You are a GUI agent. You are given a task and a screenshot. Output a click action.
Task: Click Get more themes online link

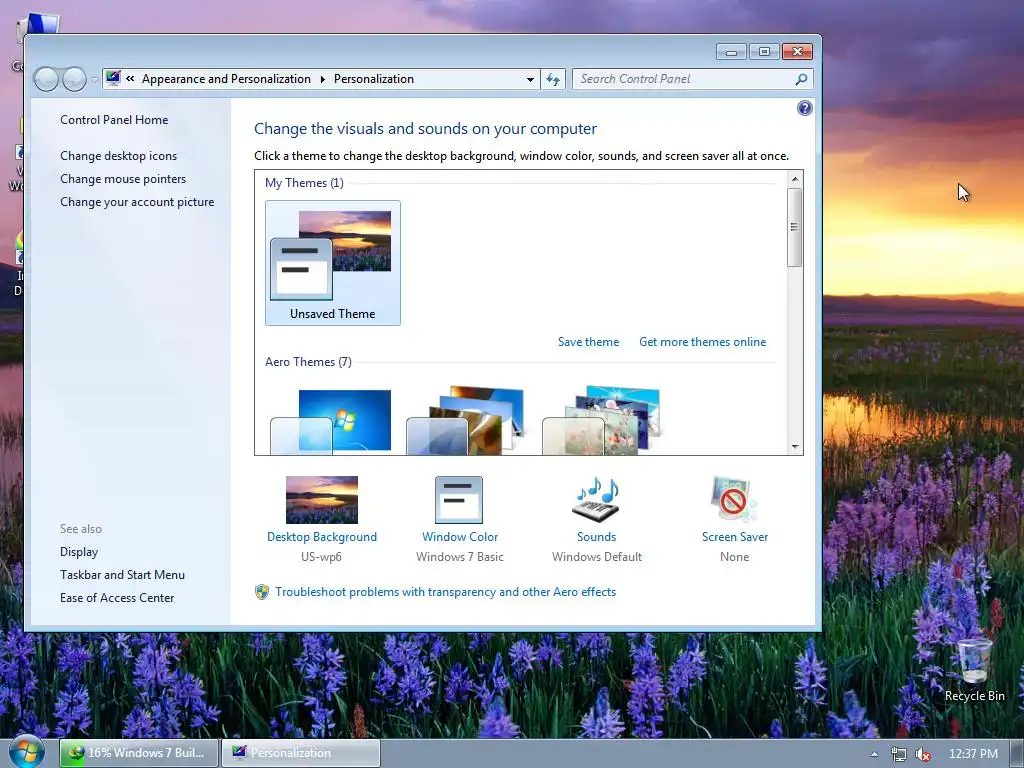click(702, 342)
